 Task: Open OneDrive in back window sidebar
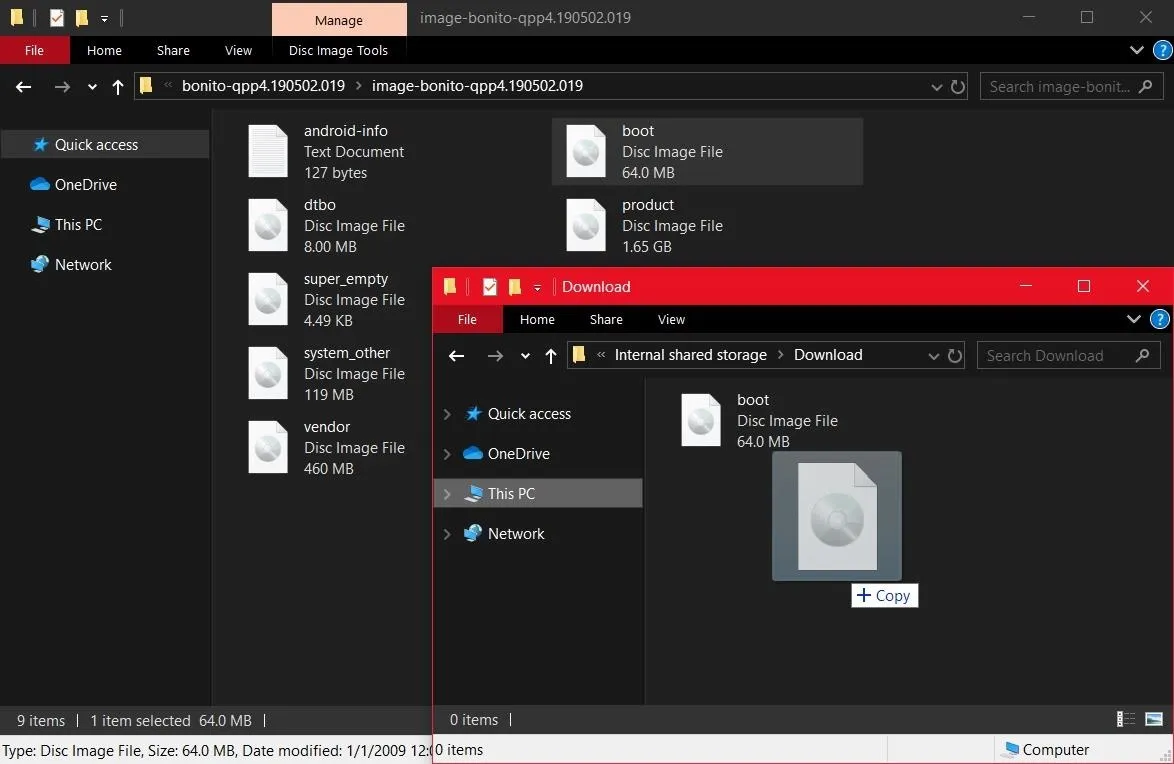[73, 184]
